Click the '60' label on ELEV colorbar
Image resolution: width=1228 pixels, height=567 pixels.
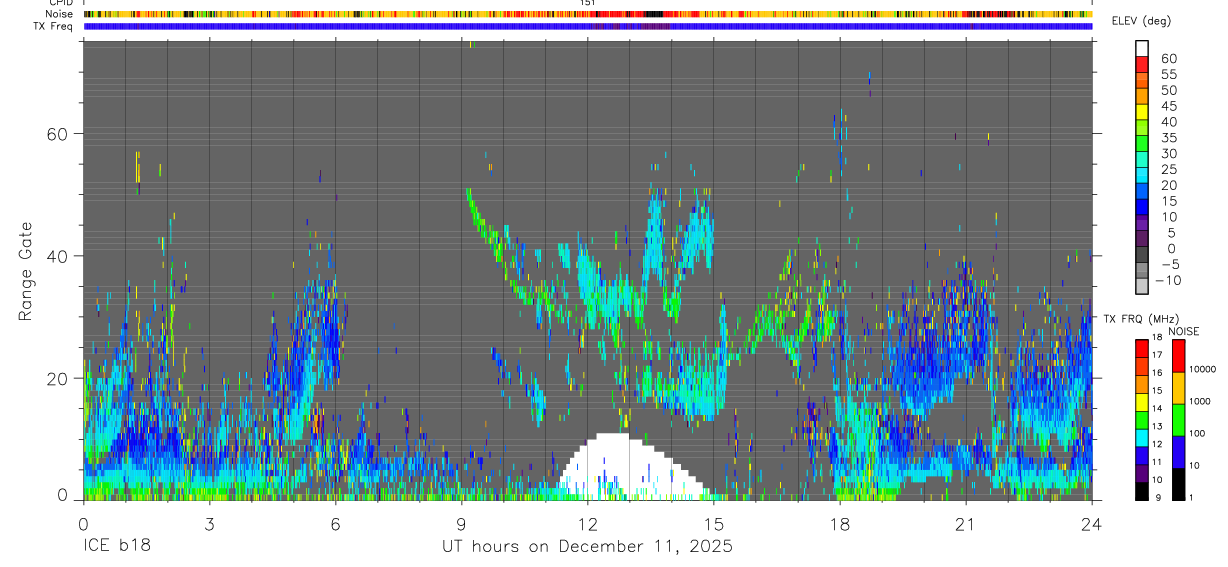pyautogui.click(x=1169, y=58)
